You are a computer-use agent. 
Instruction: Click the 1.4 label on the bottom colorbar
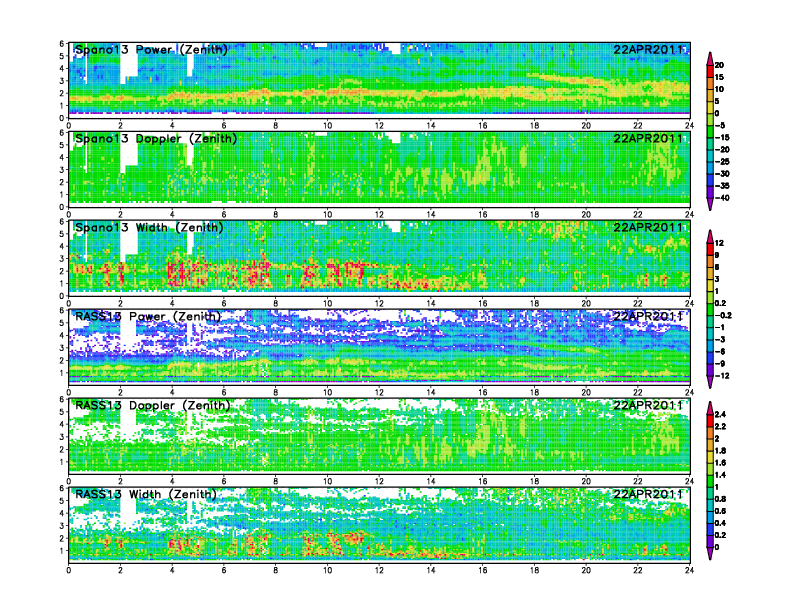720,475
